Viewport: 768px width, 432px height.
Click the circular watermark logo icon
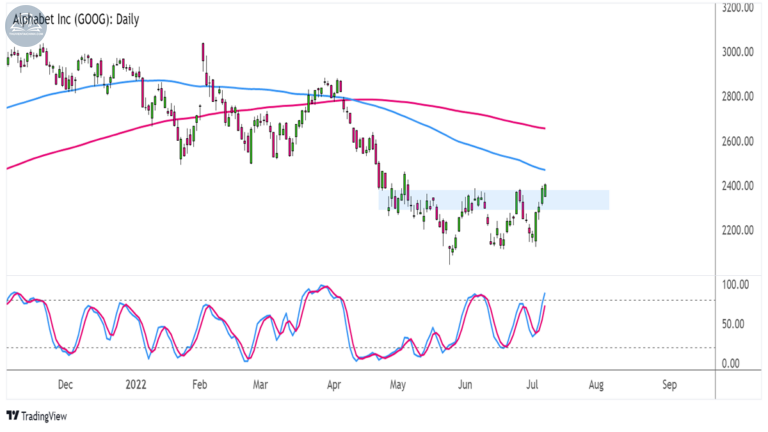click(26, 26)
